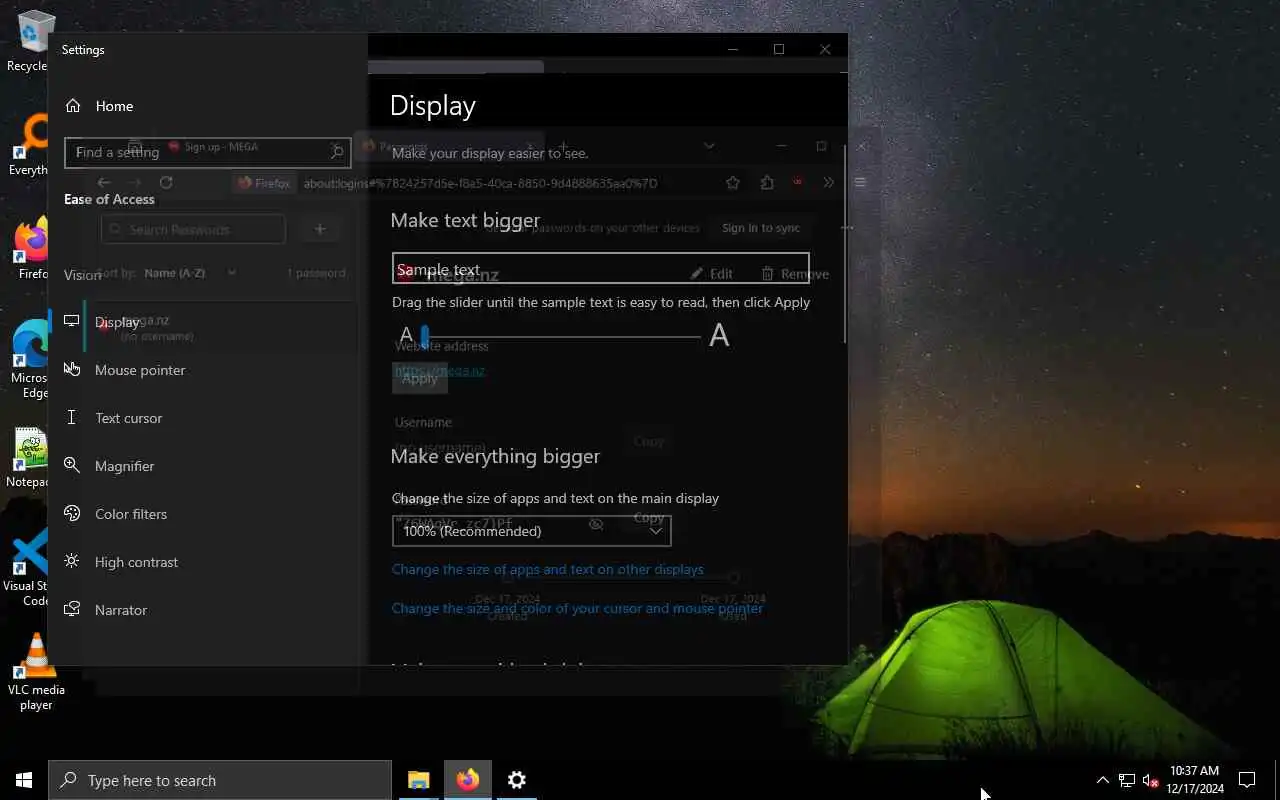Screen dimensions: 1280x800
Task: Click the Make text bigger slider track
Action: [560, 337]
